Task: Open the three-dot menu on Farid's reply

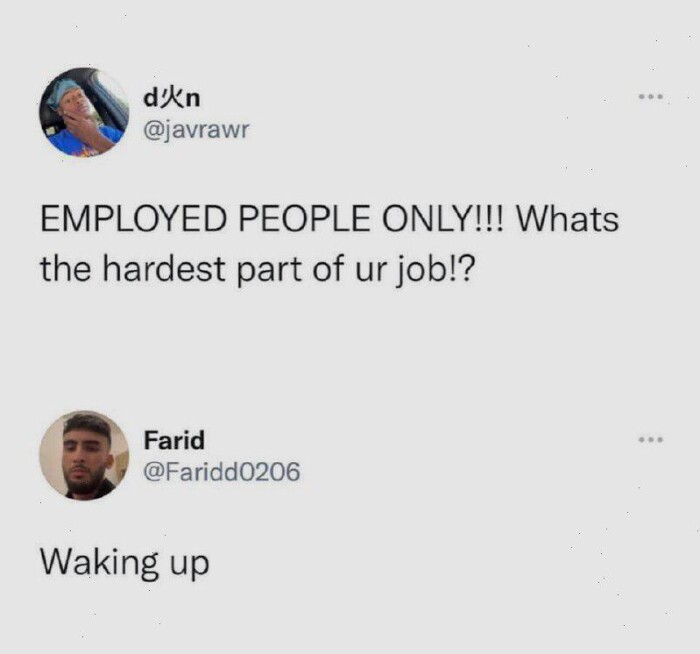Action: [x=651, y=440]
